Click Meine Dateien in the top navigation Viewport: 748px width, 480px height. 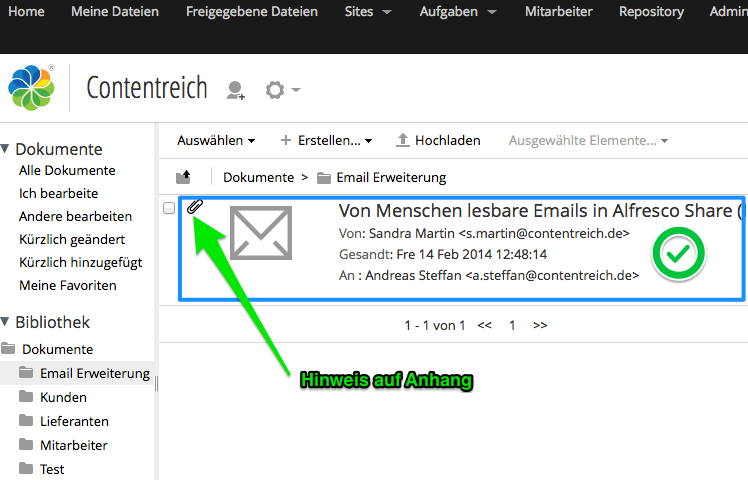coord(115,12)
